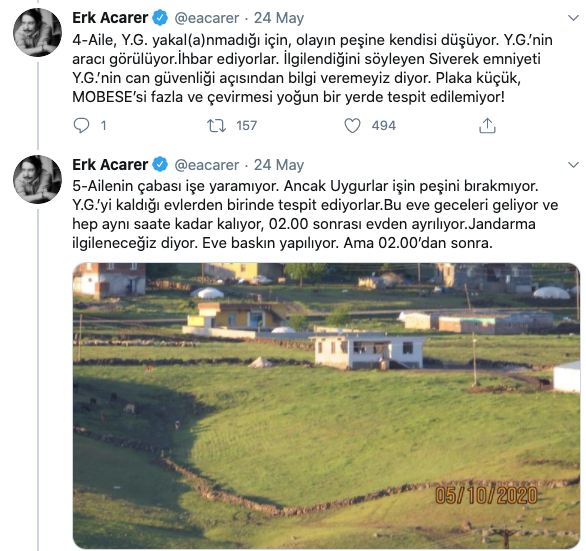Click verified badge on the 4-Aile tweet

tap(160, 18)
